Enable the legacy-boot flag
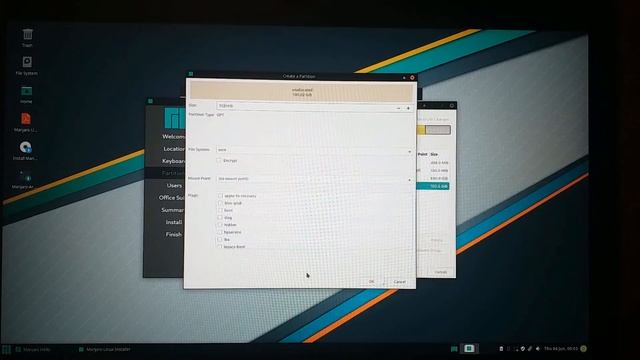Image resolution: width=640 pixels, height=360 pixels. tap(220, 247)
